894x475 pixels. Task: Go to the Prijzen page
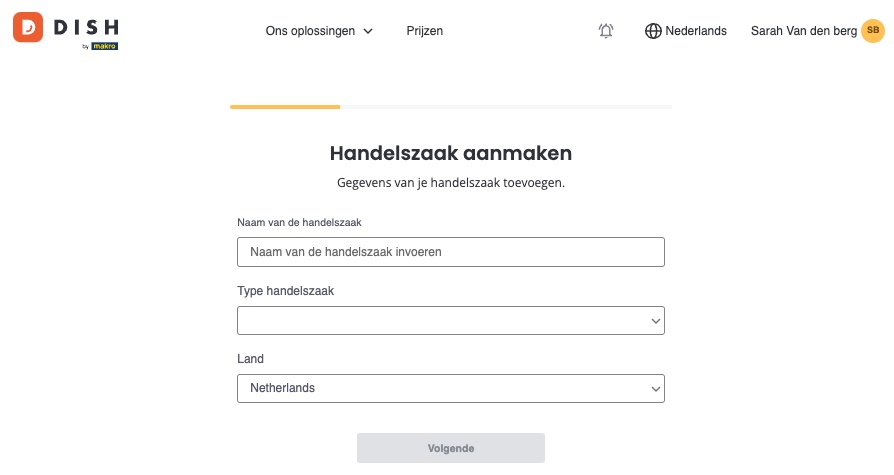tap(425, 31)
